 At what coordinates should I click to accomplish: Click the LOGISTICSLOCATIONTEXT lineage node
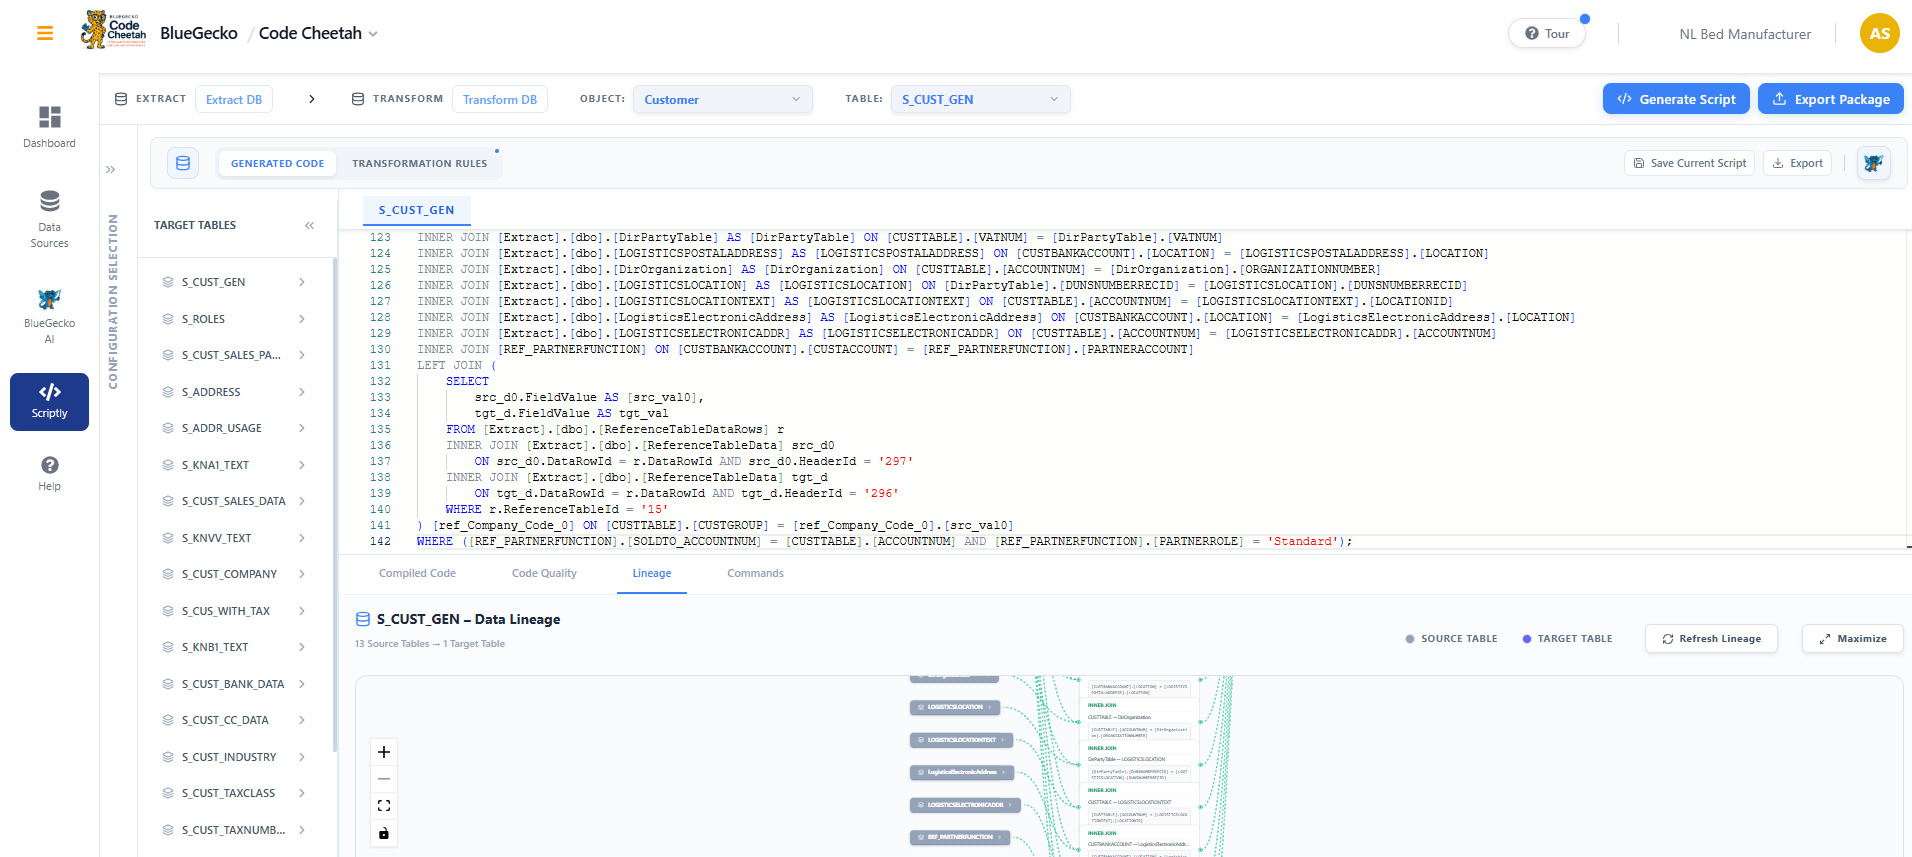click(x=962, y=740)
